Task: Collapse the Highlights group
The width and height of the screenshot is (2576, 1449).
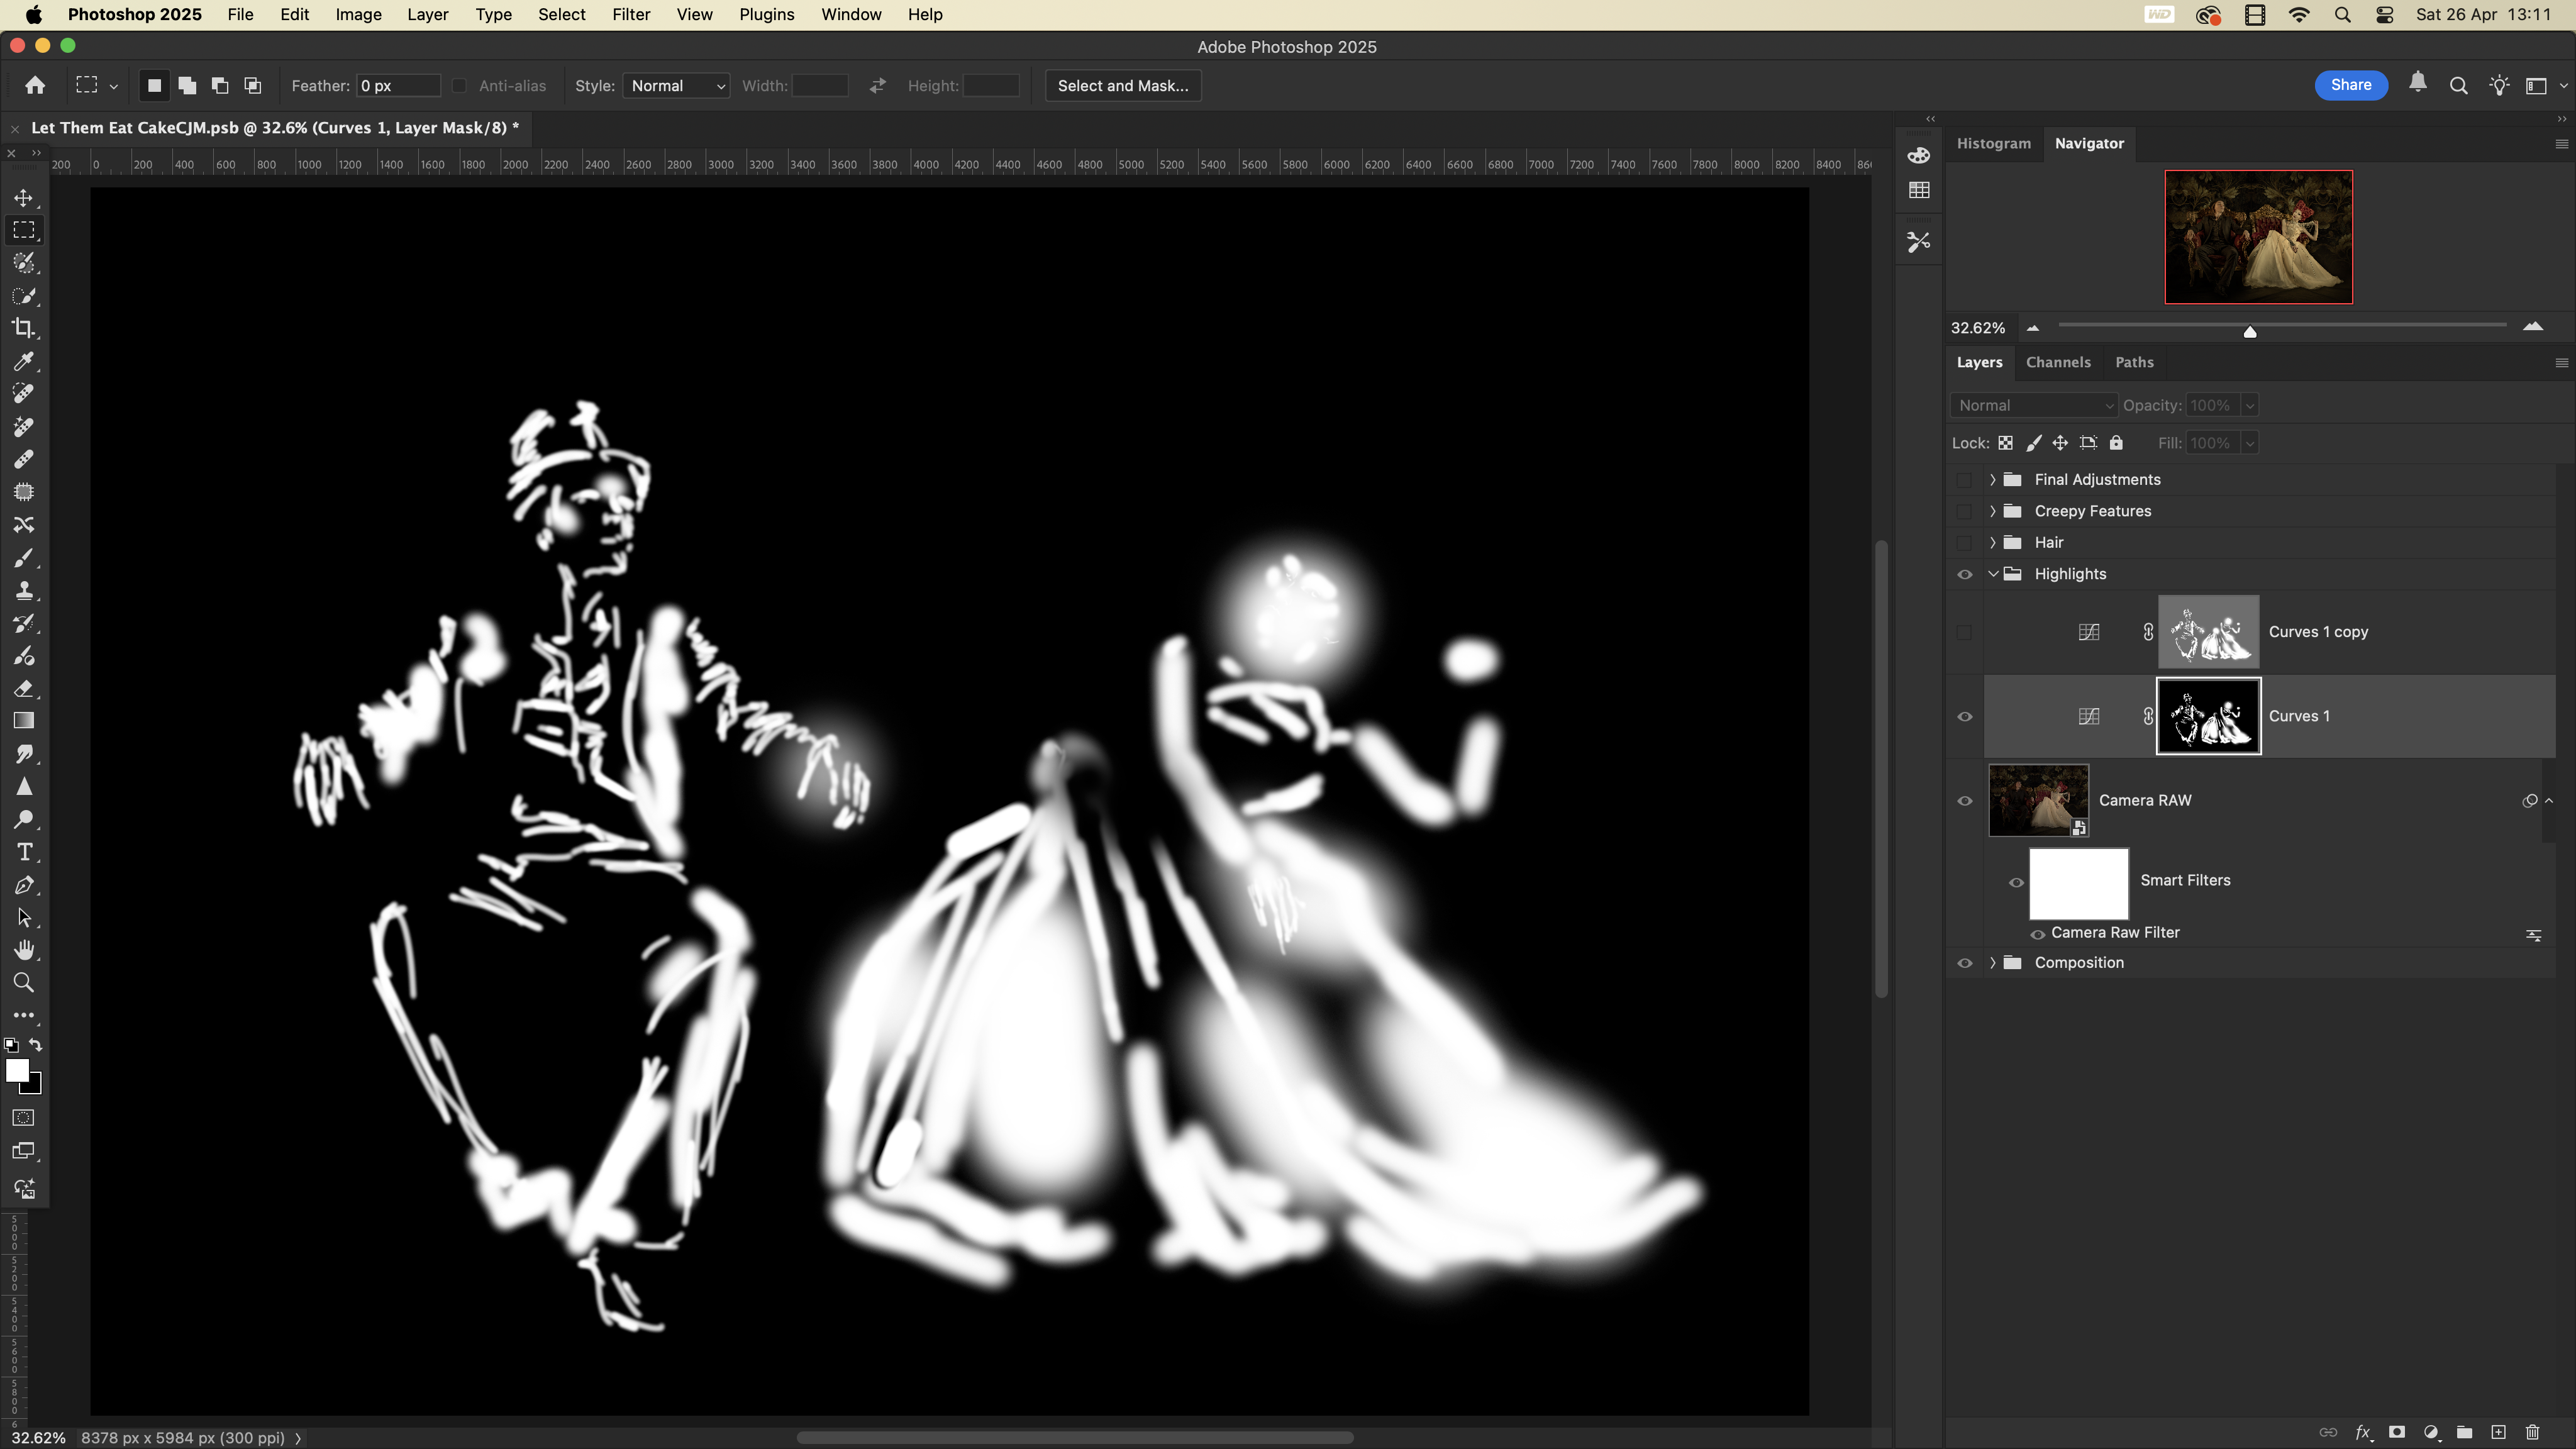Action: 1993,574
